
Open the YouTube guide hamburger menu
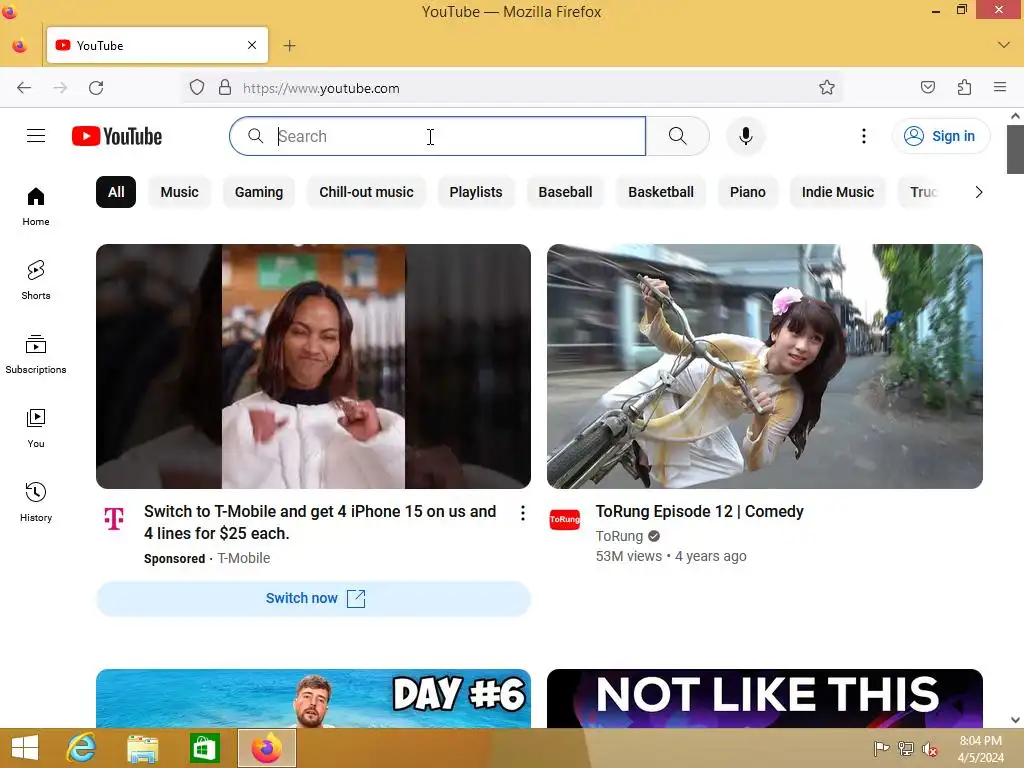point(36,136)
